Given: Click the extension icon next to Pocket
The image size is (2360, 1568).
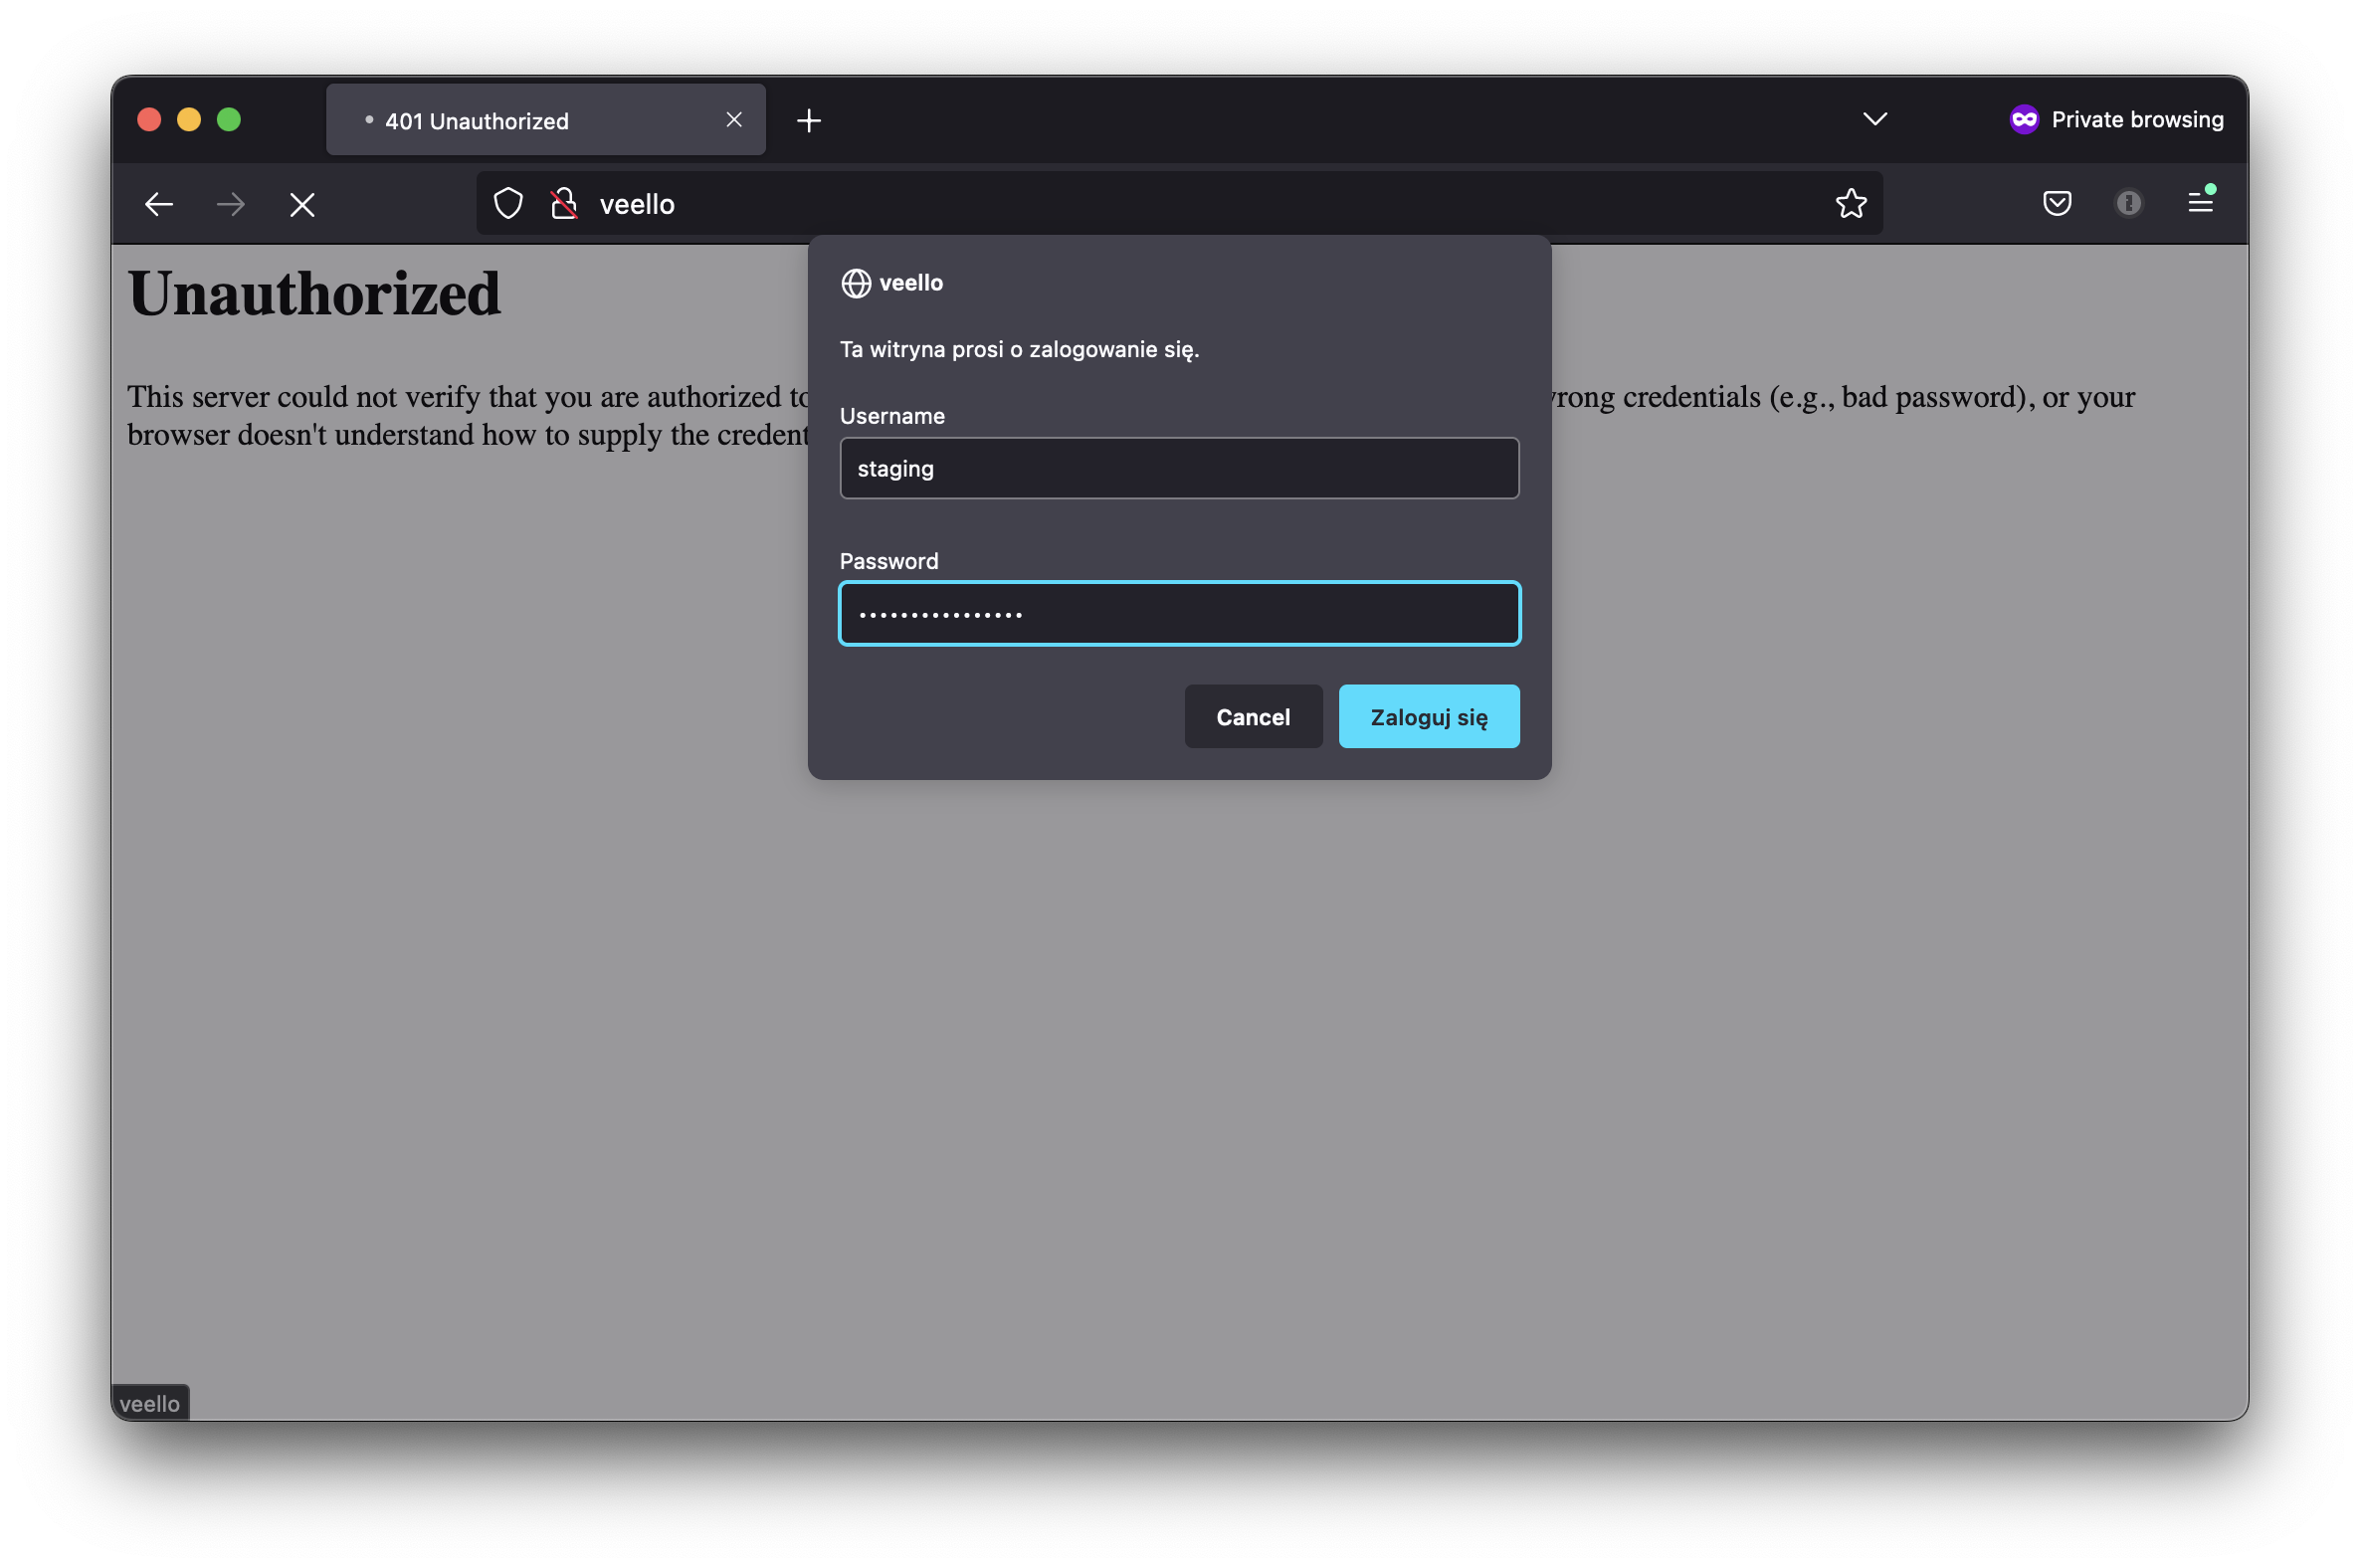Looking at the screenshot, I should click(x=2129, y=203).
